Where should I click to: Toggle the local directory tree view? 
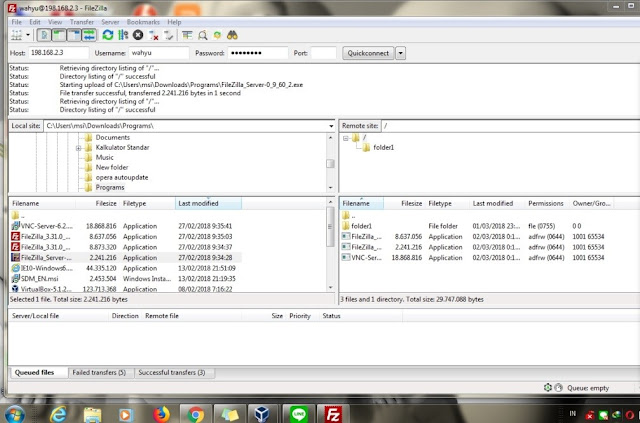pos(59,35)
